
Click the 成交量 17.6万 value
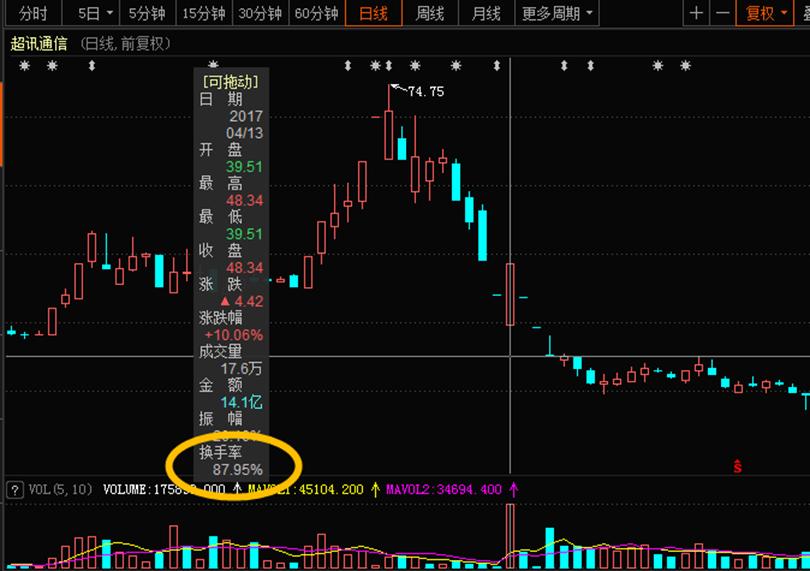(241, 368)
